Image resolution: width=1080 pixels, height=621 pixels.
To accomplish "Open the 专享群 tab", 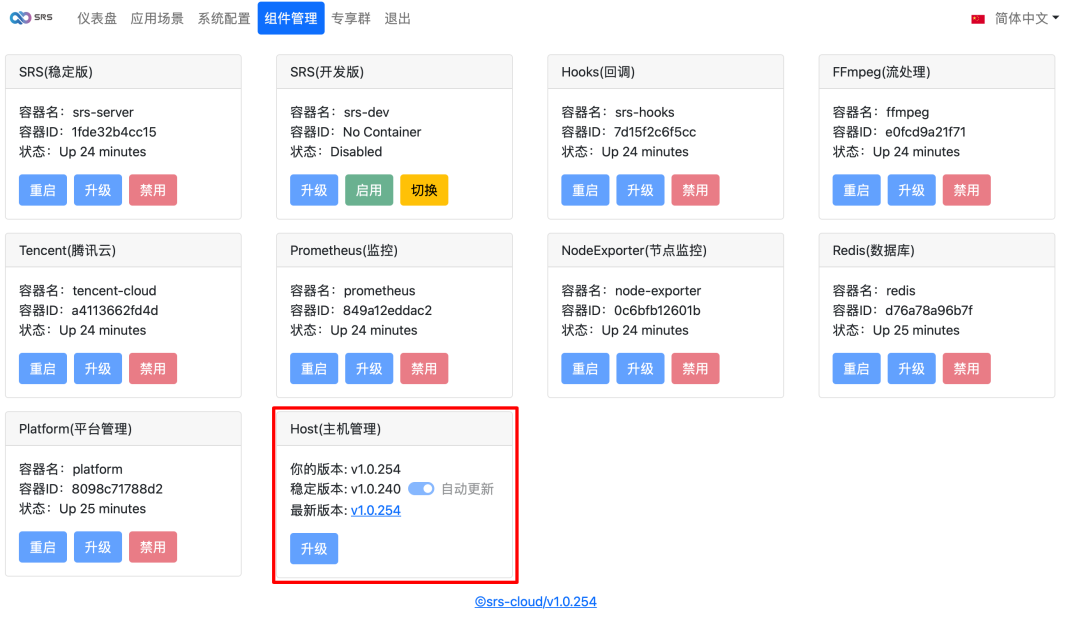I will click(351, 19).
